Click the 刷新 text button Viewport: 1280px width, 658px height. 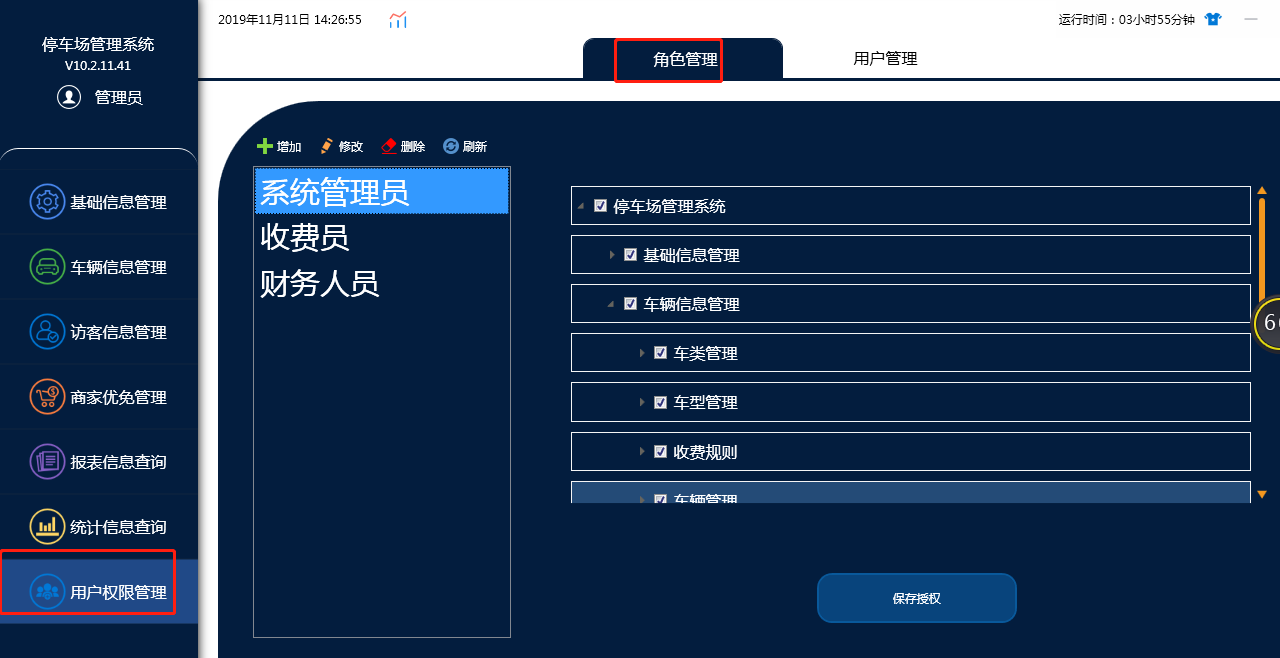point(475,147)
